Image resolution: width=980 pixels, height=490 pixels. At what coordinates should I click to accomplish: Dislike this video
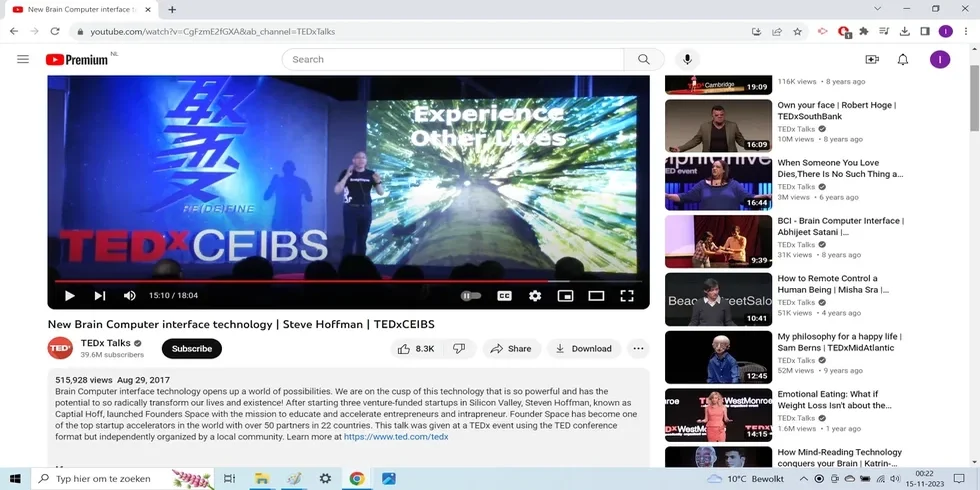tap(459, 349)
